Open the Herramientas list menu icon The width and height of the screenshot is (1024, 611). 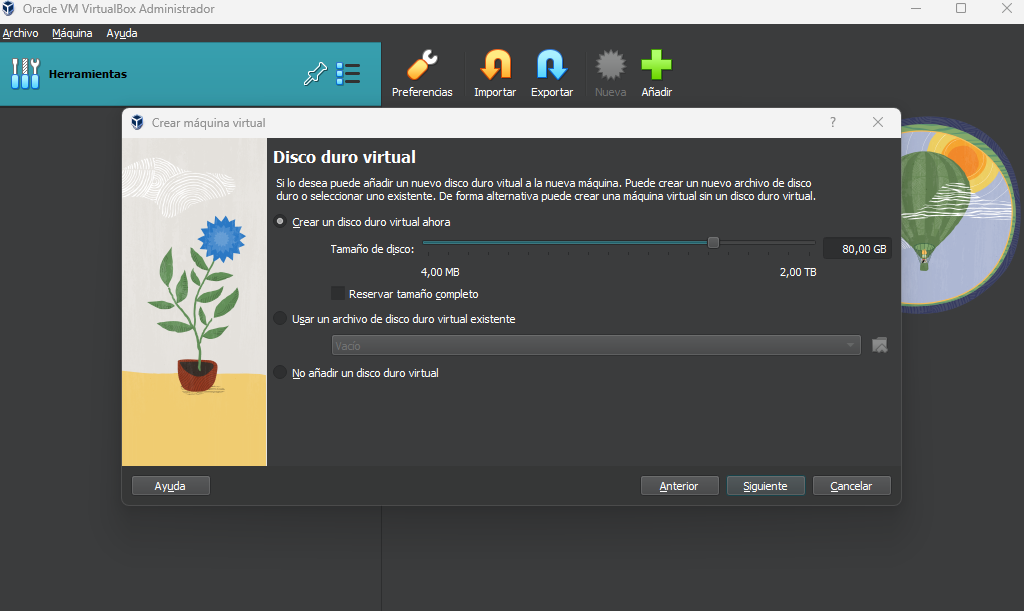[x=348, y=74]
